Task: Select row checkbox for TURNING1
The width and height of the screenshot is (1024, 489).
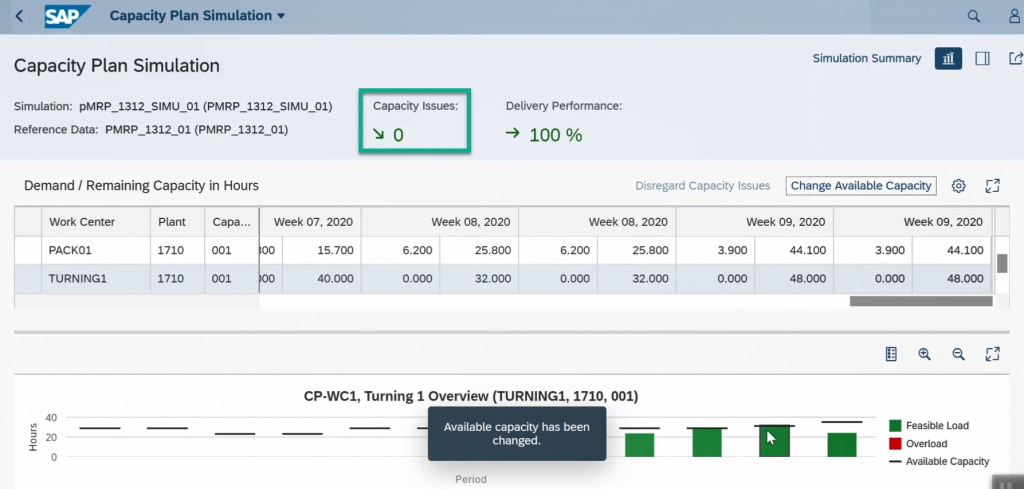Action: pos(28,279)
